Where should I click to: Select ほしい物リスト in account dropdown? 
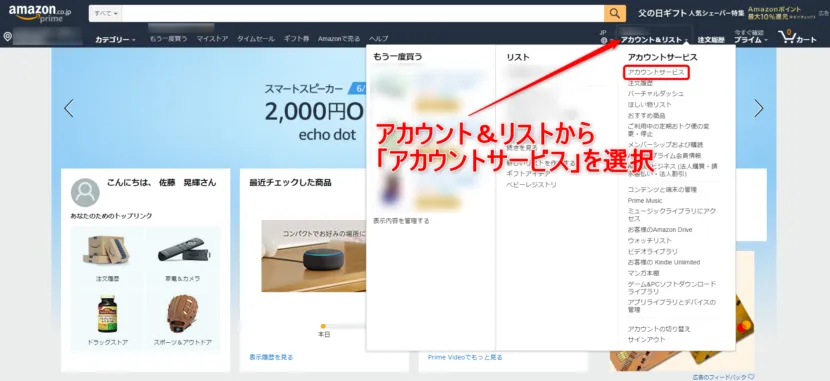coord(649,105)
